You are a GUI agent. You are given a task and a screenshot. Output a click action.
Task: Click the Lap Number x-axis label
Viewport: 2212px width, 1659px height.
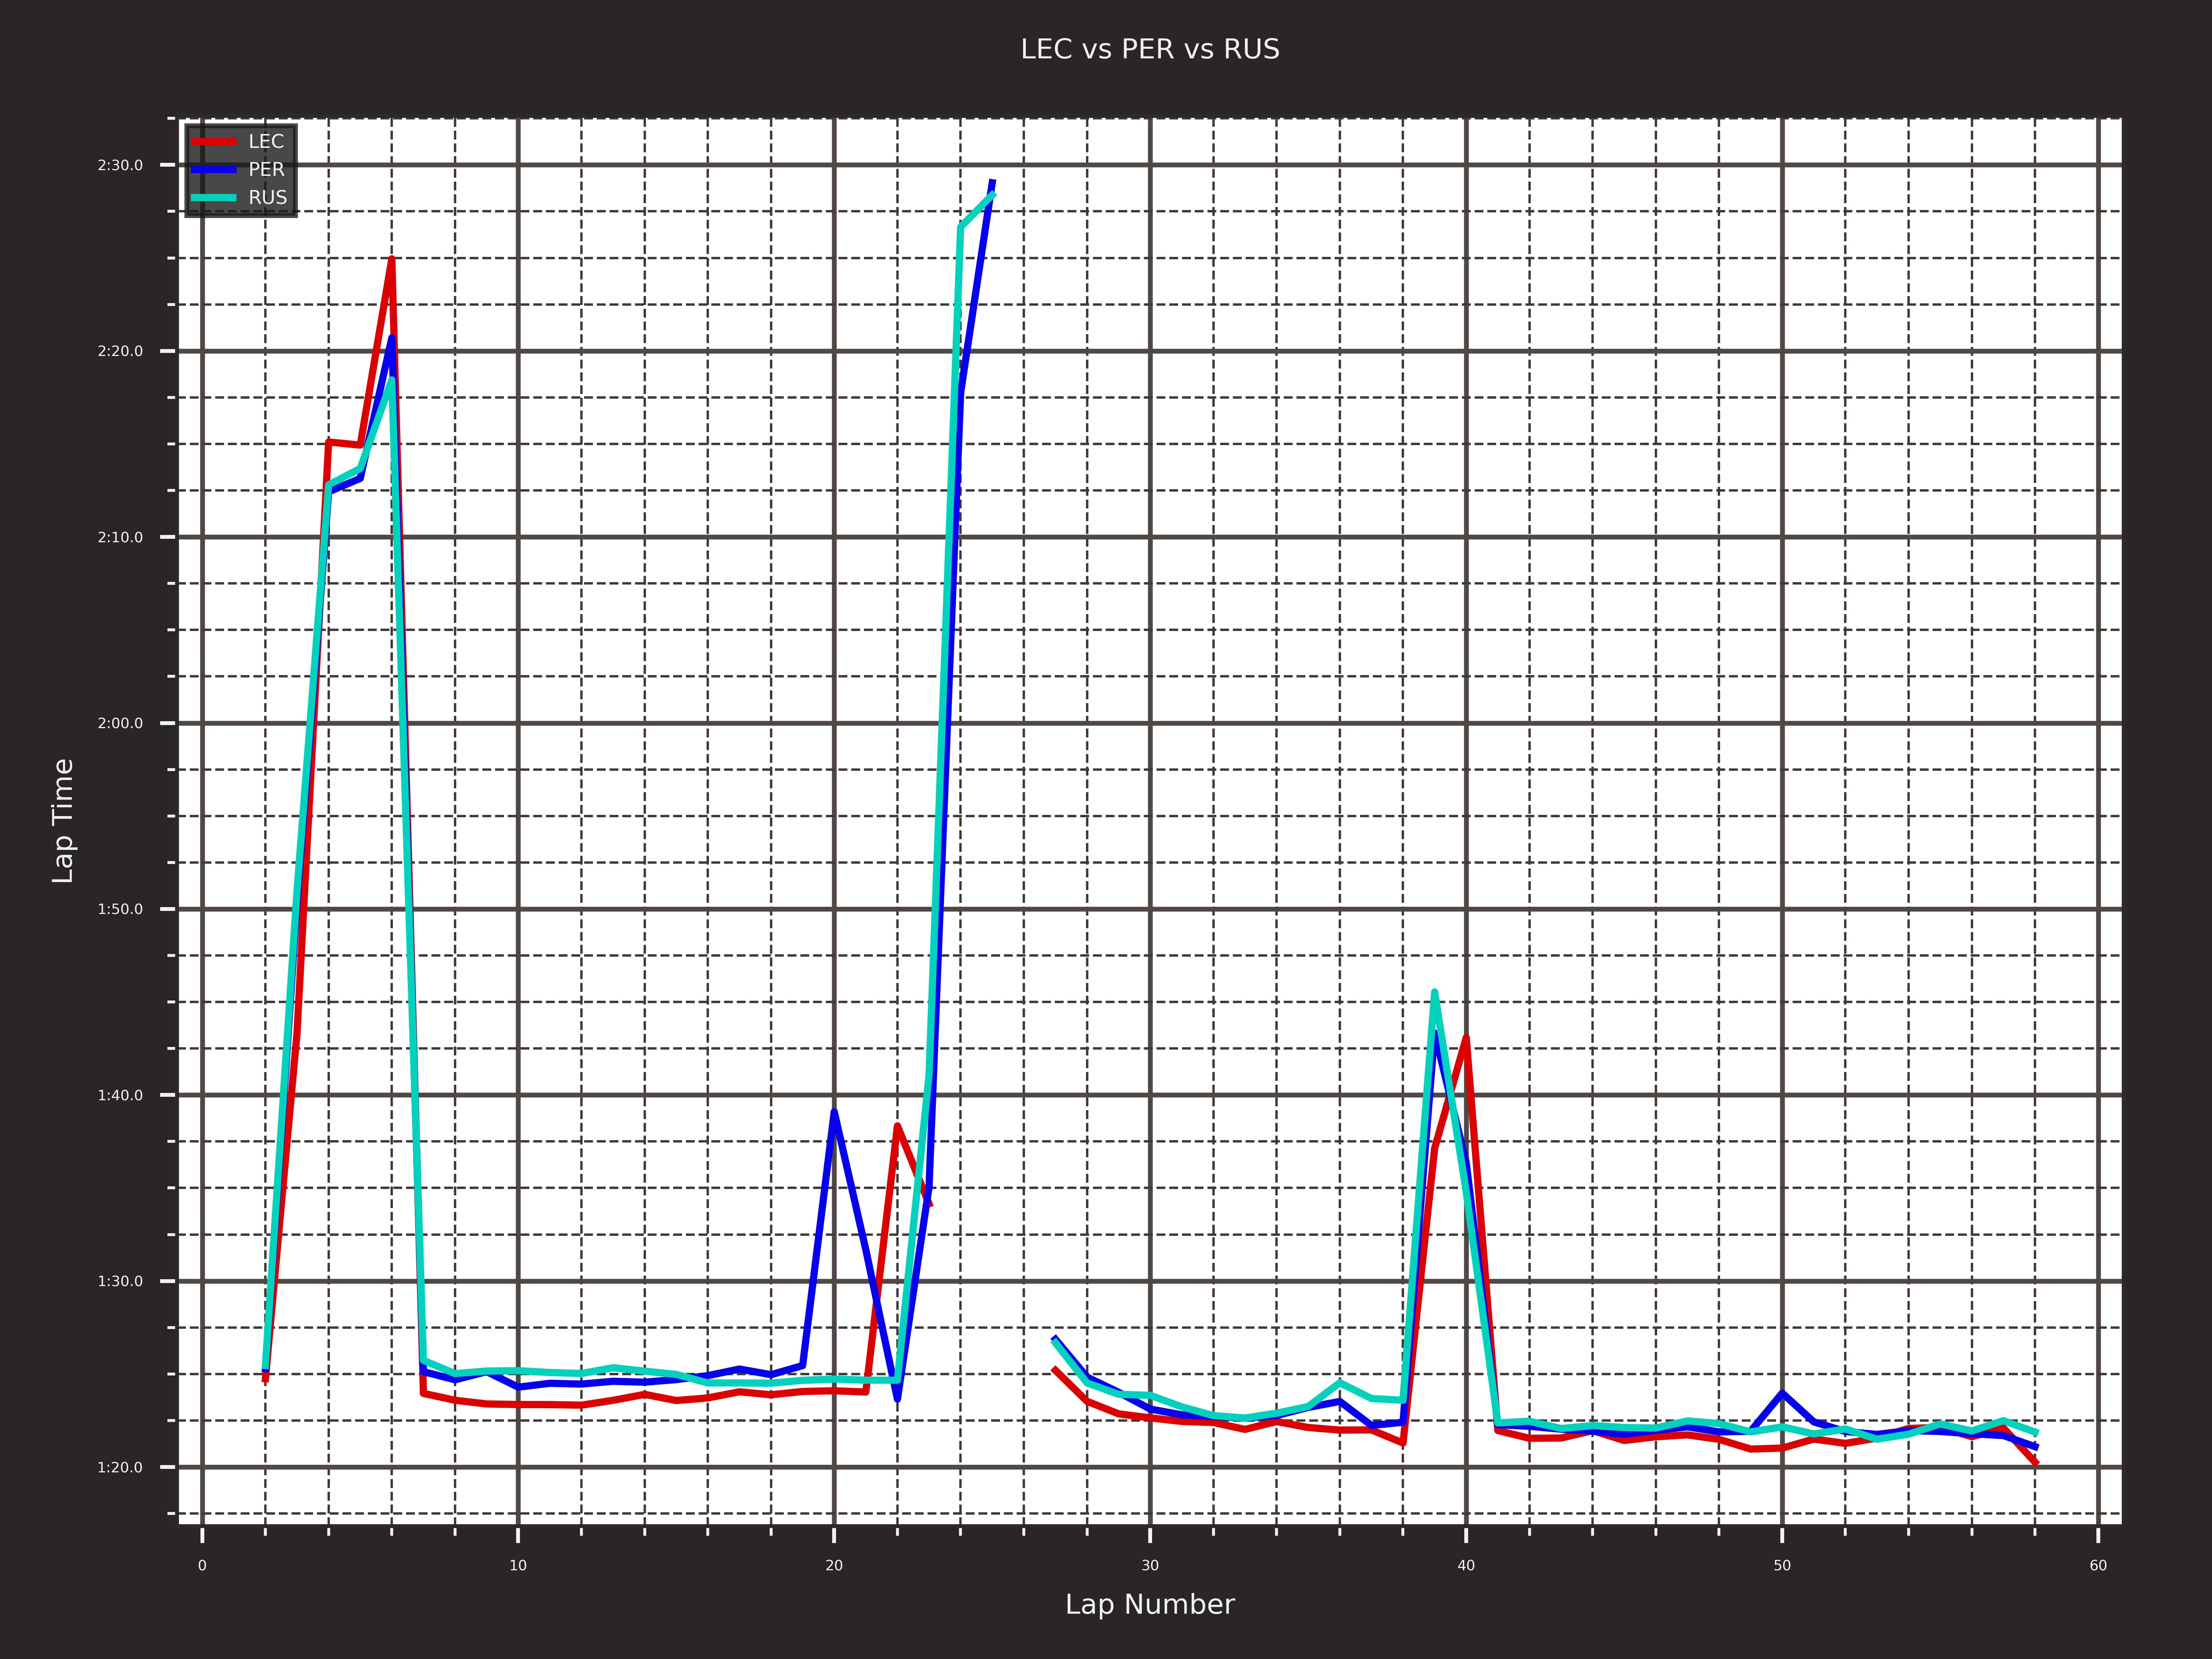coord(1150,1604)
